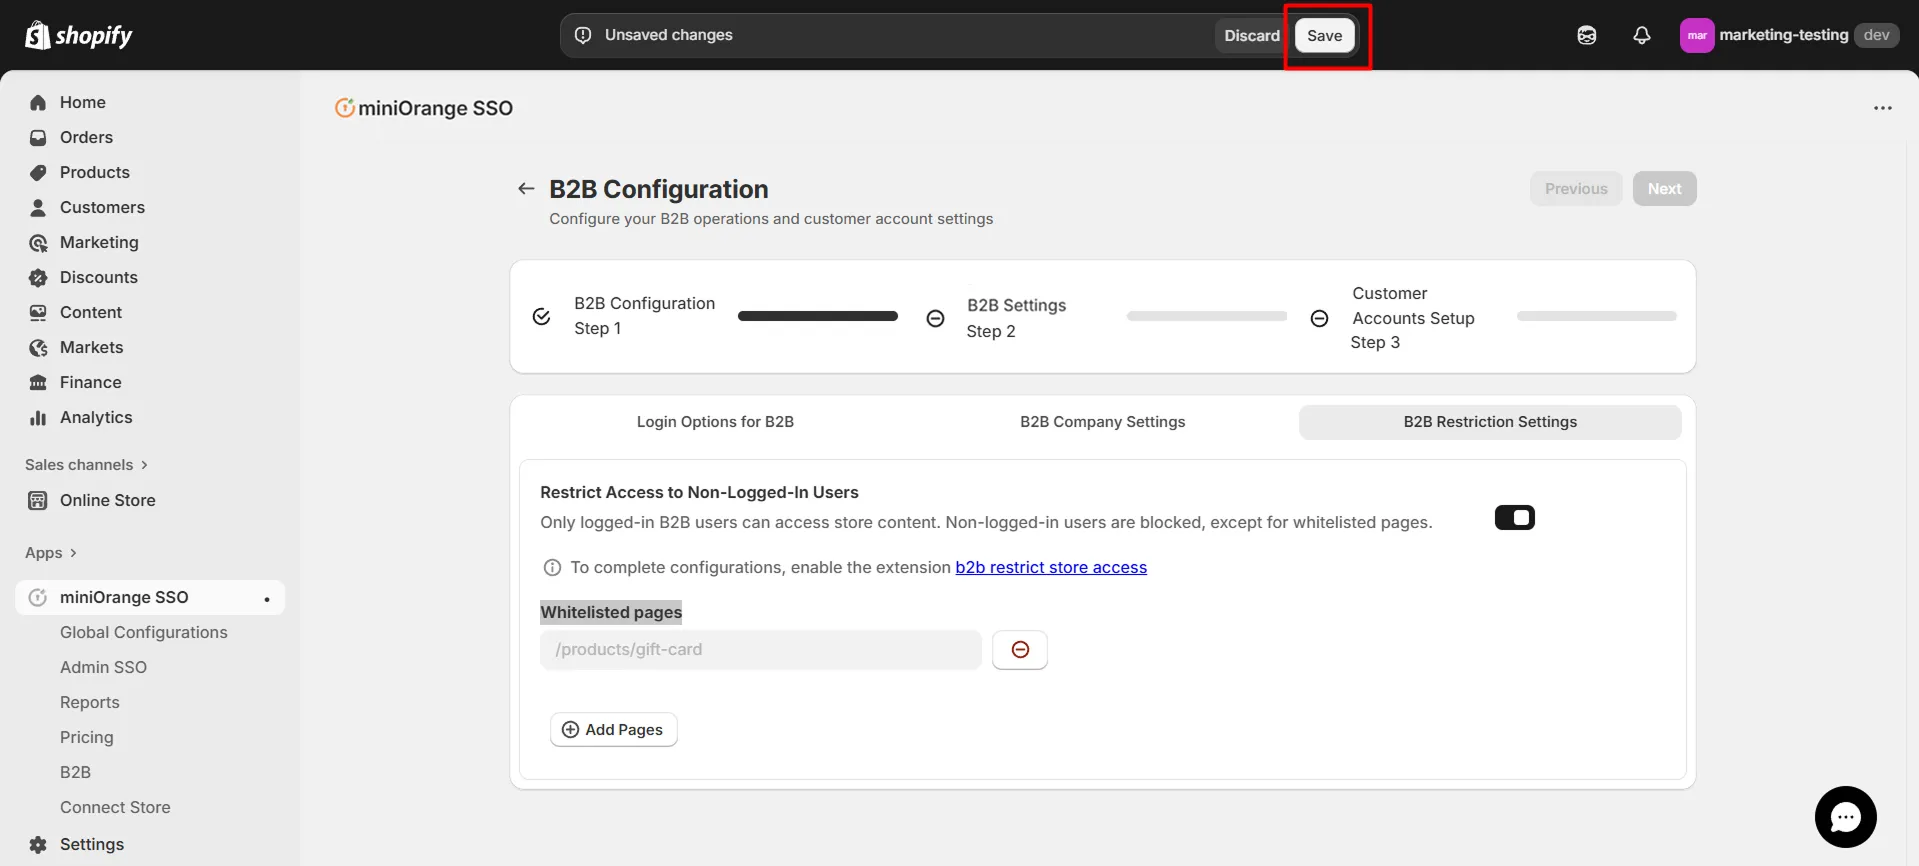Screen dimensions: 1919x866
Task: Expand Apps section in sidebar
Action: (x=51, y=553)
